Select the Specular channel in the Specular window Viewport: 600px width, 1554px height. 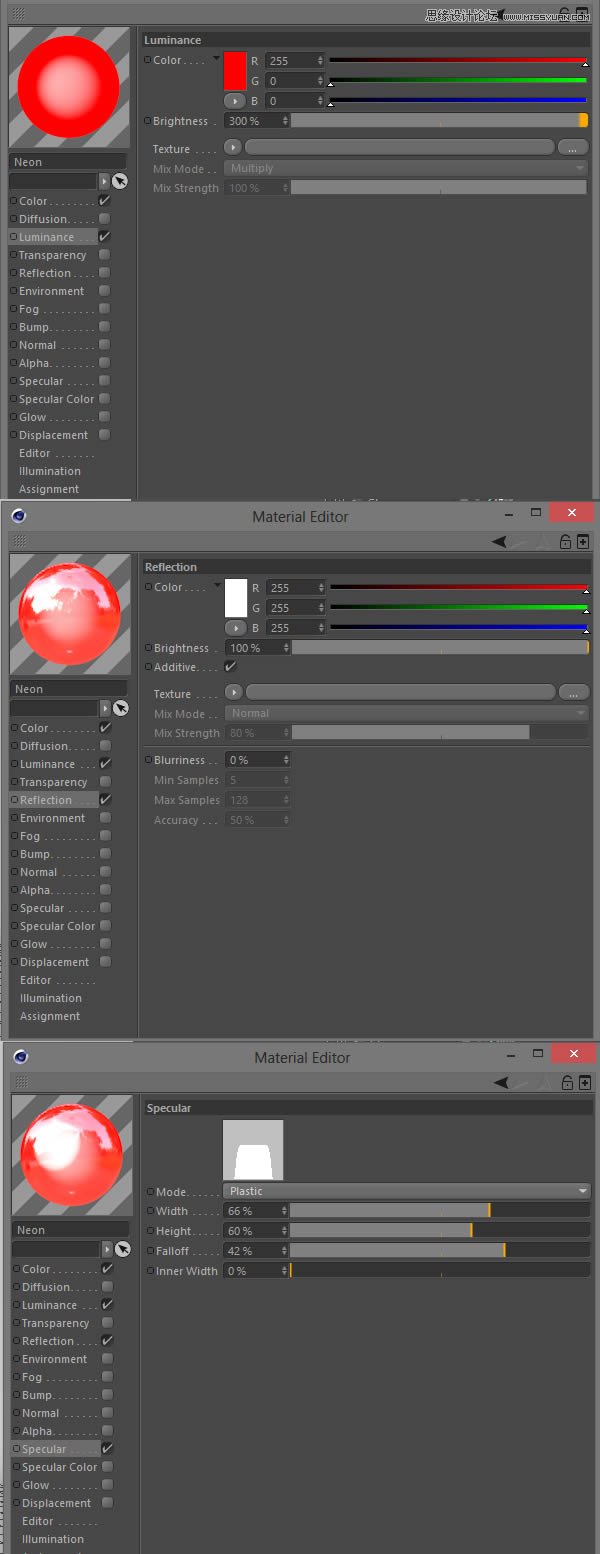click(44, 1449)
